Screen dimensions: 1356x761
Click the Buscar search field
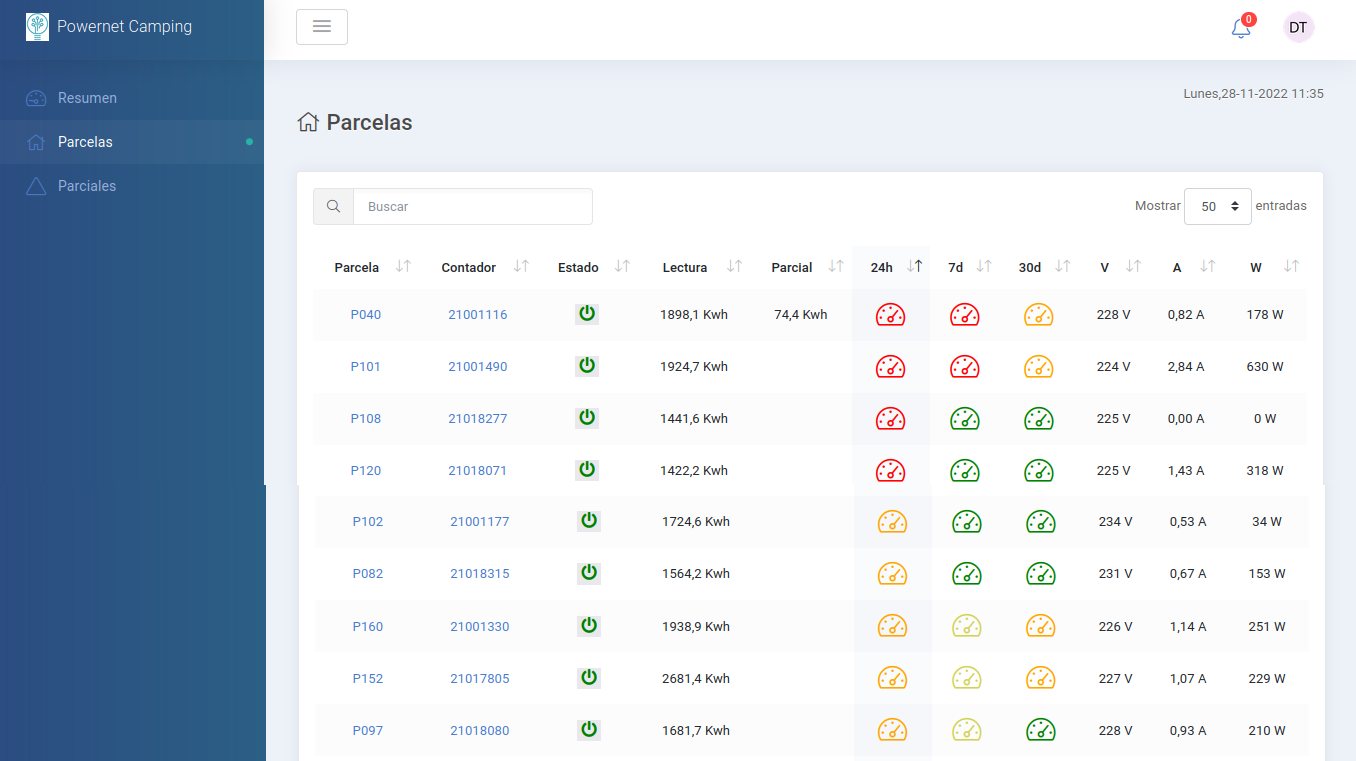coord(473,207)
